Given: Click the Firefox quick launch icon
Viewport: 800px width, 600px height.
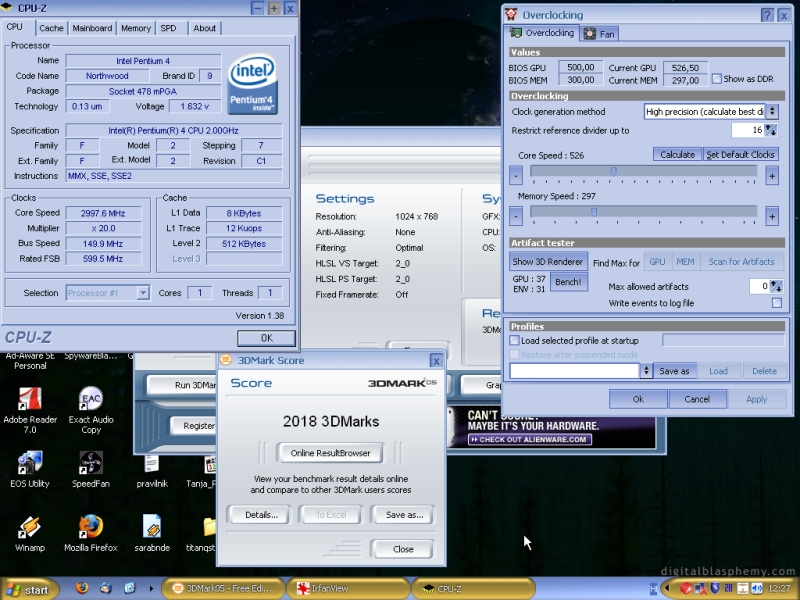Looking at the screenshot, I should point(82,588).
